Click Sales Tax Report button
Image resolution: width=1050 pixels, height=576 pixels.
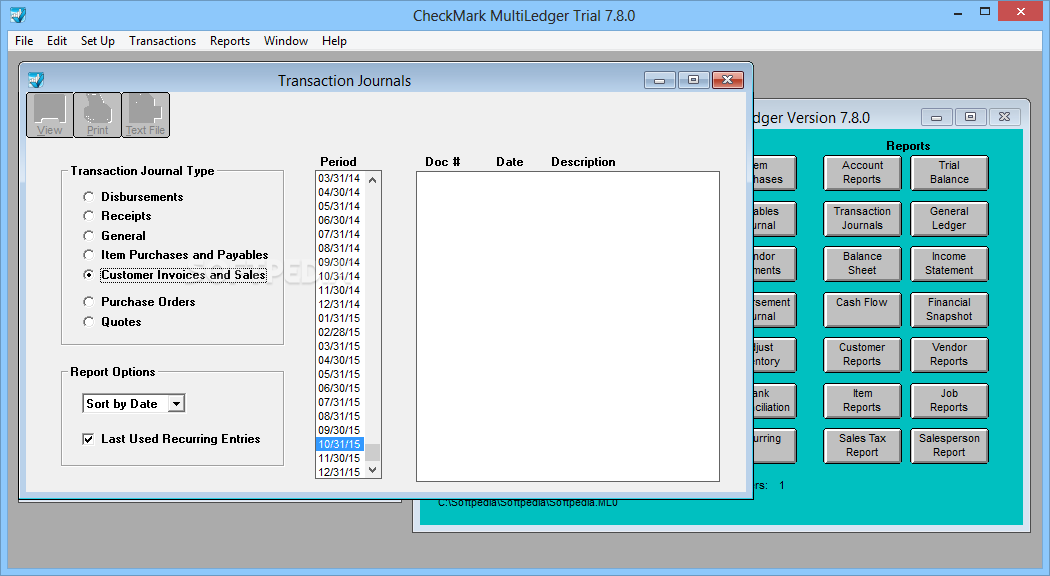[x=862, y=445]
